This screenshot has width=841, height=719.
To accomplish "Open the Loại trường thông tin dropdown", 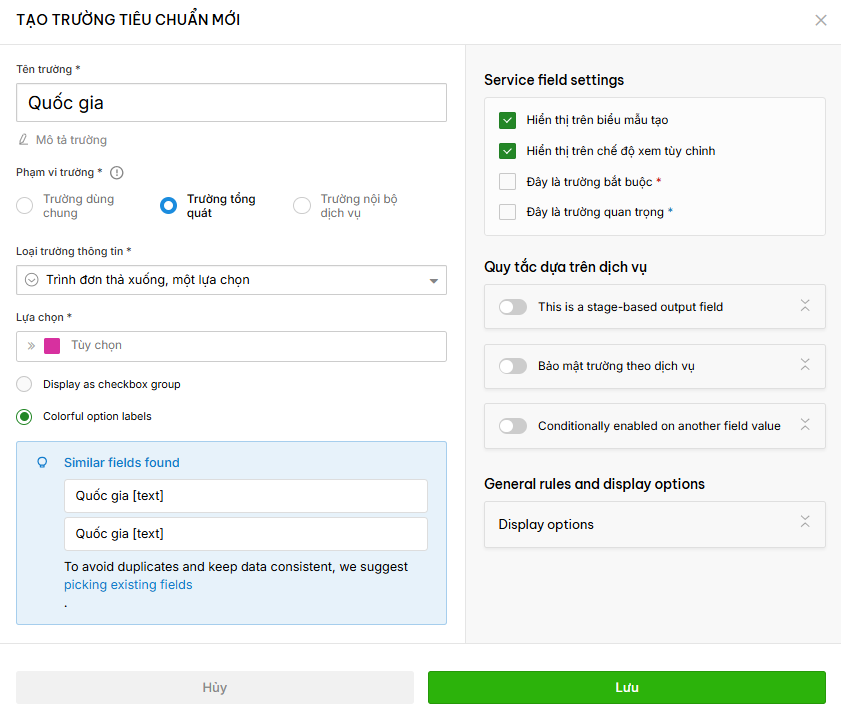I will point(231,280).
